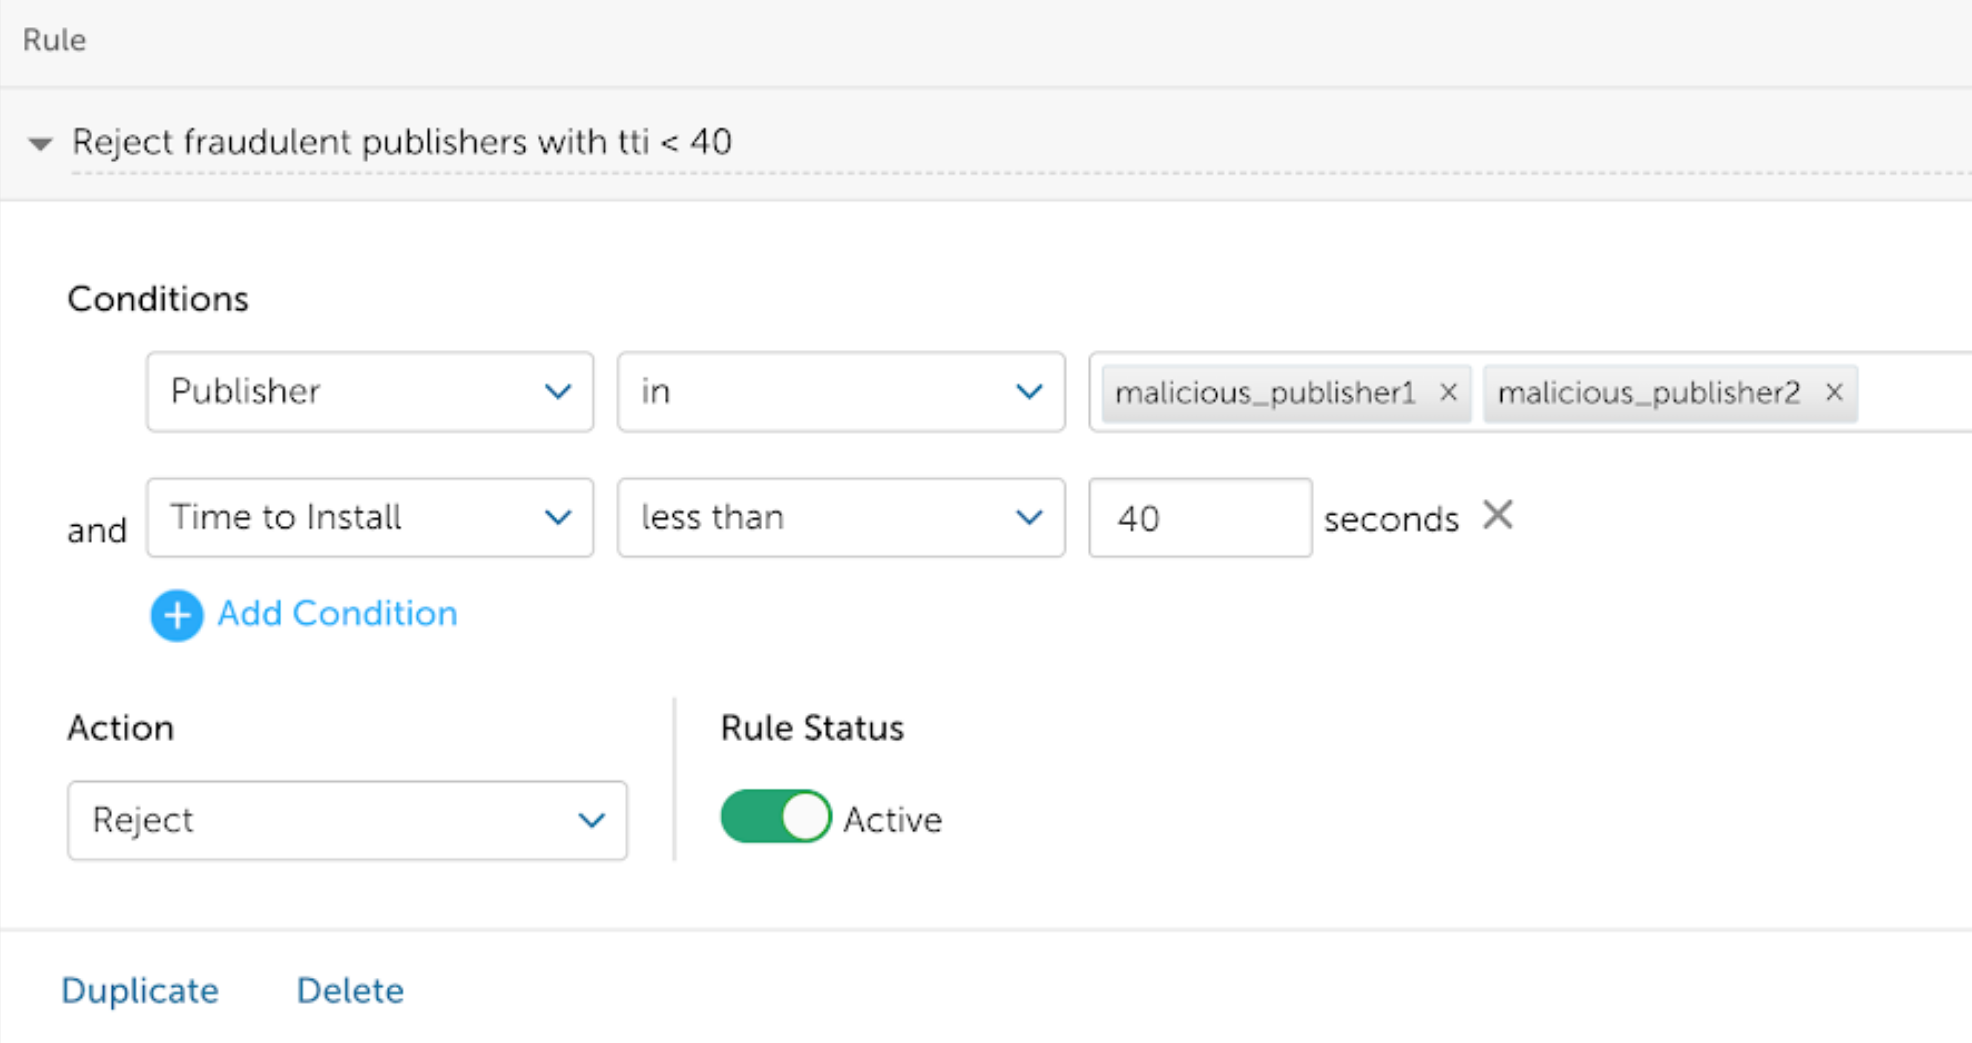Screen dimensions: 1972x1043
Task: Open the Reject action dropdown
Action: (347, 820)
